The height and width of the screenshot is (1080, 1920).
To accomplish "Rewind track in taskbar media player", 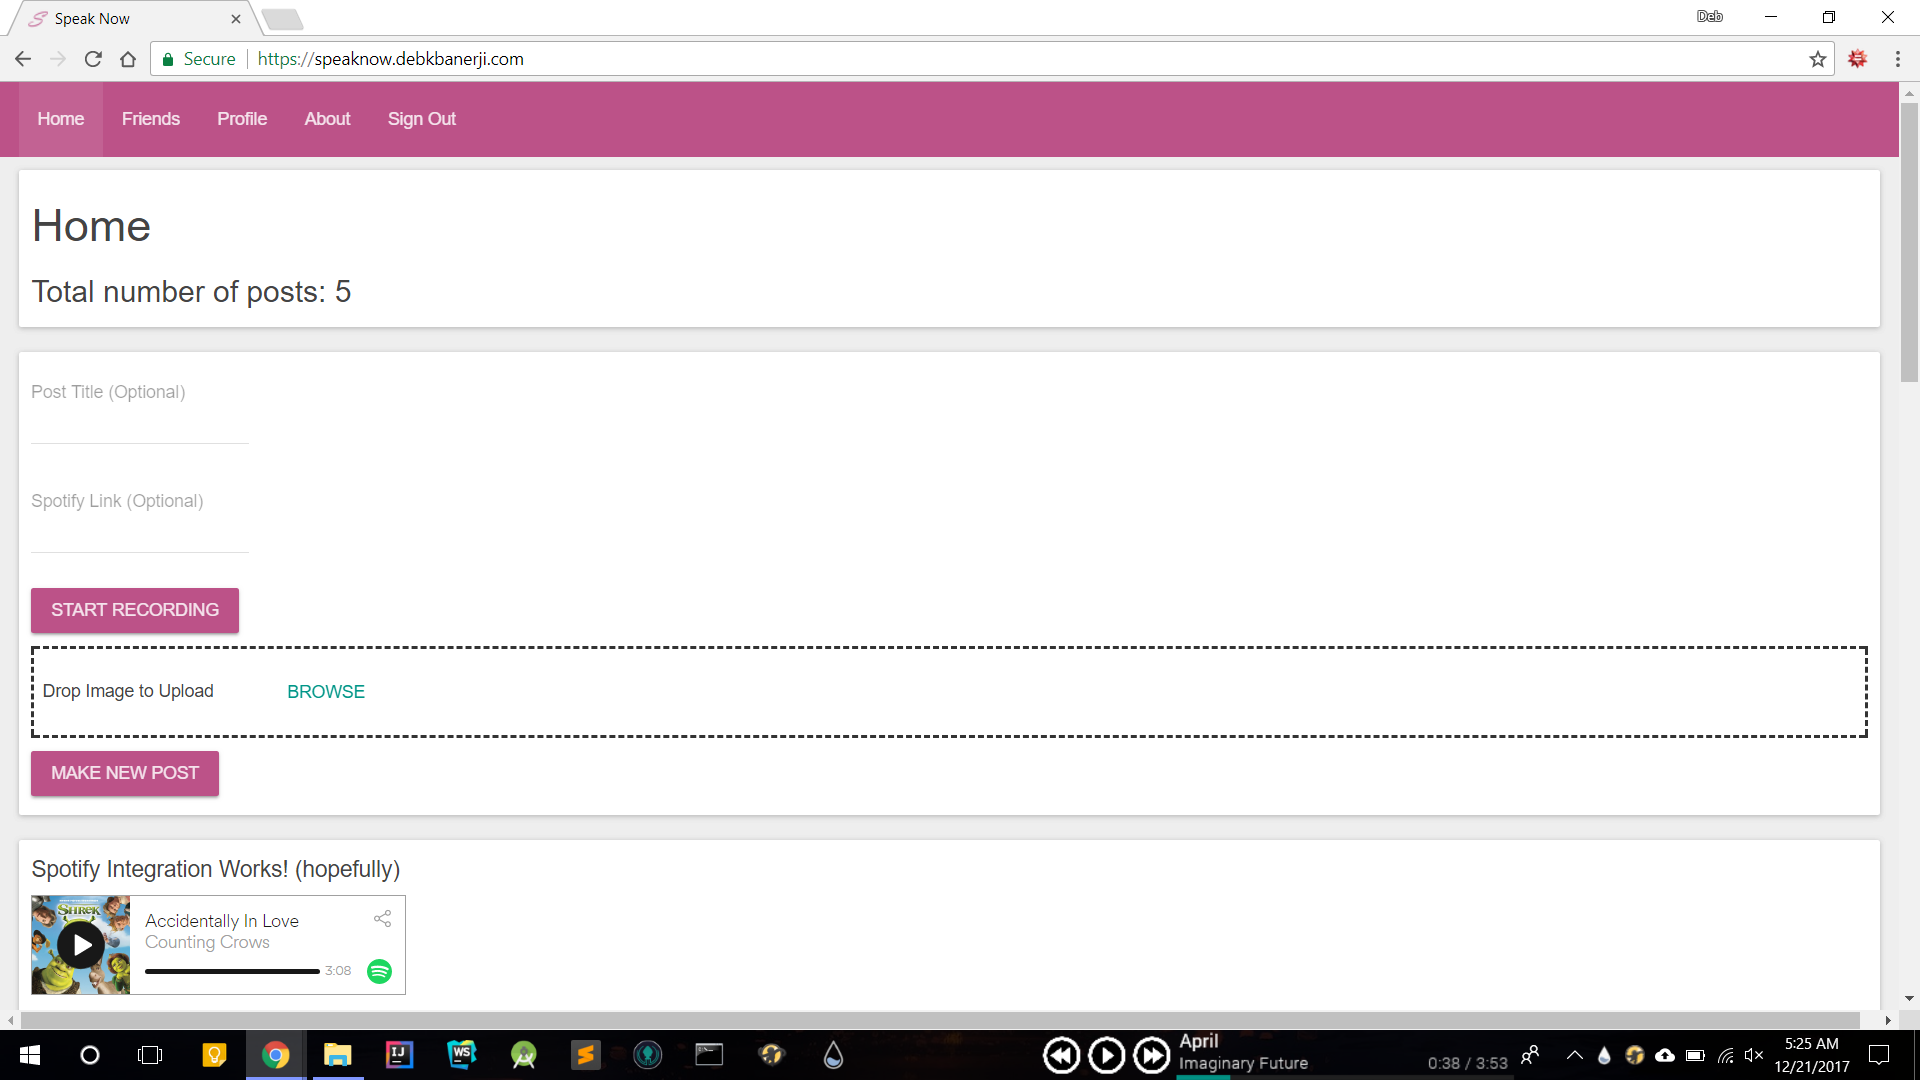I will [1061, 1055].
